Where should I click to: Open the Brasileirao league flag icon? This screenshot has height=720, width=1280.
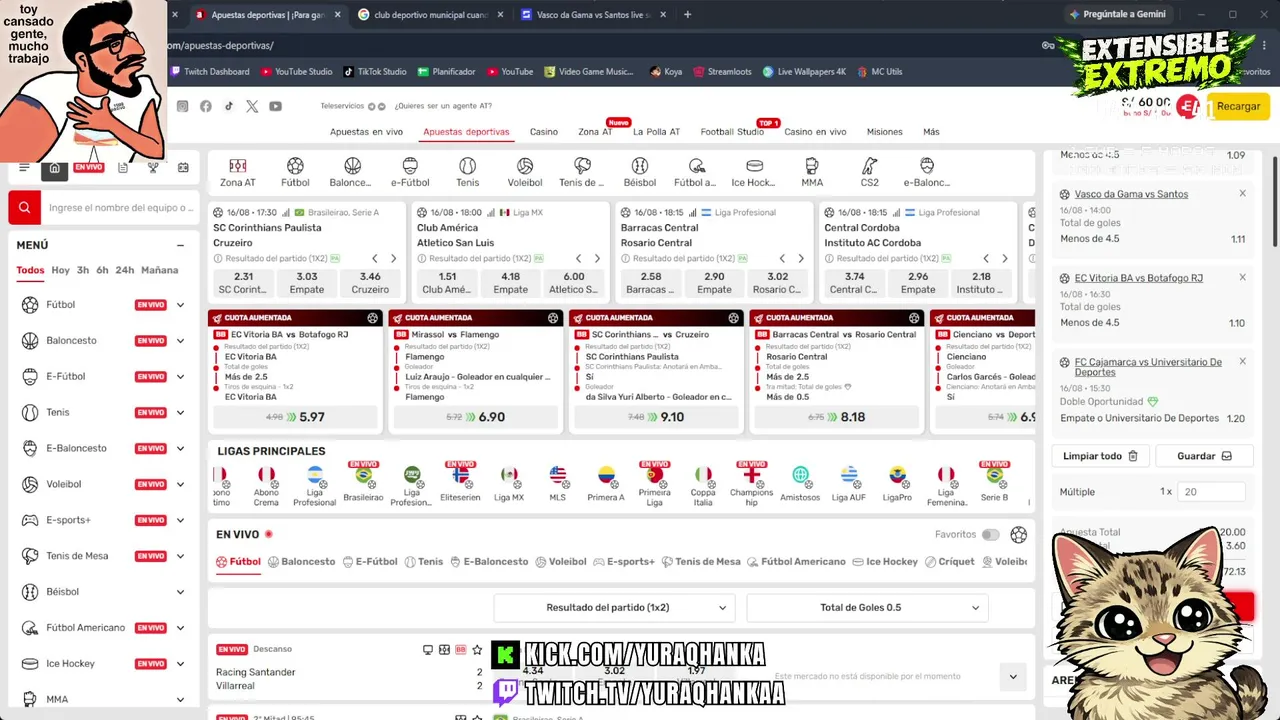pos(363,475)
